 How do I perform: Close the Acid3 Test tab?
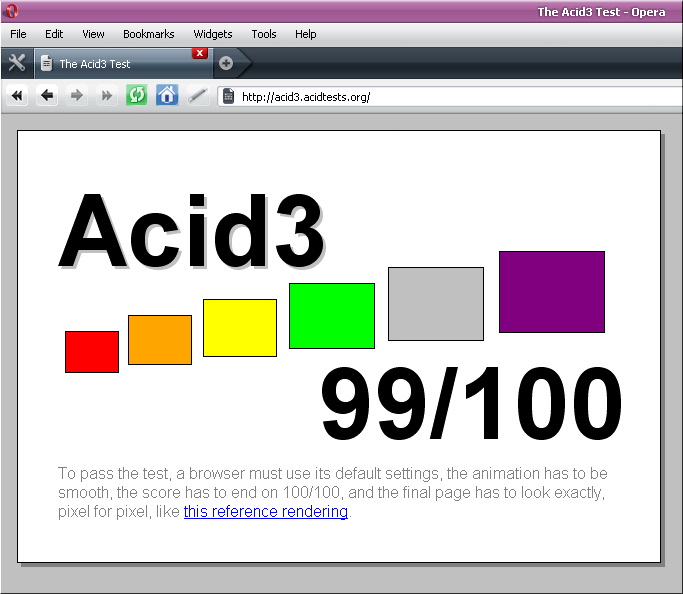(x=199, y=53)
